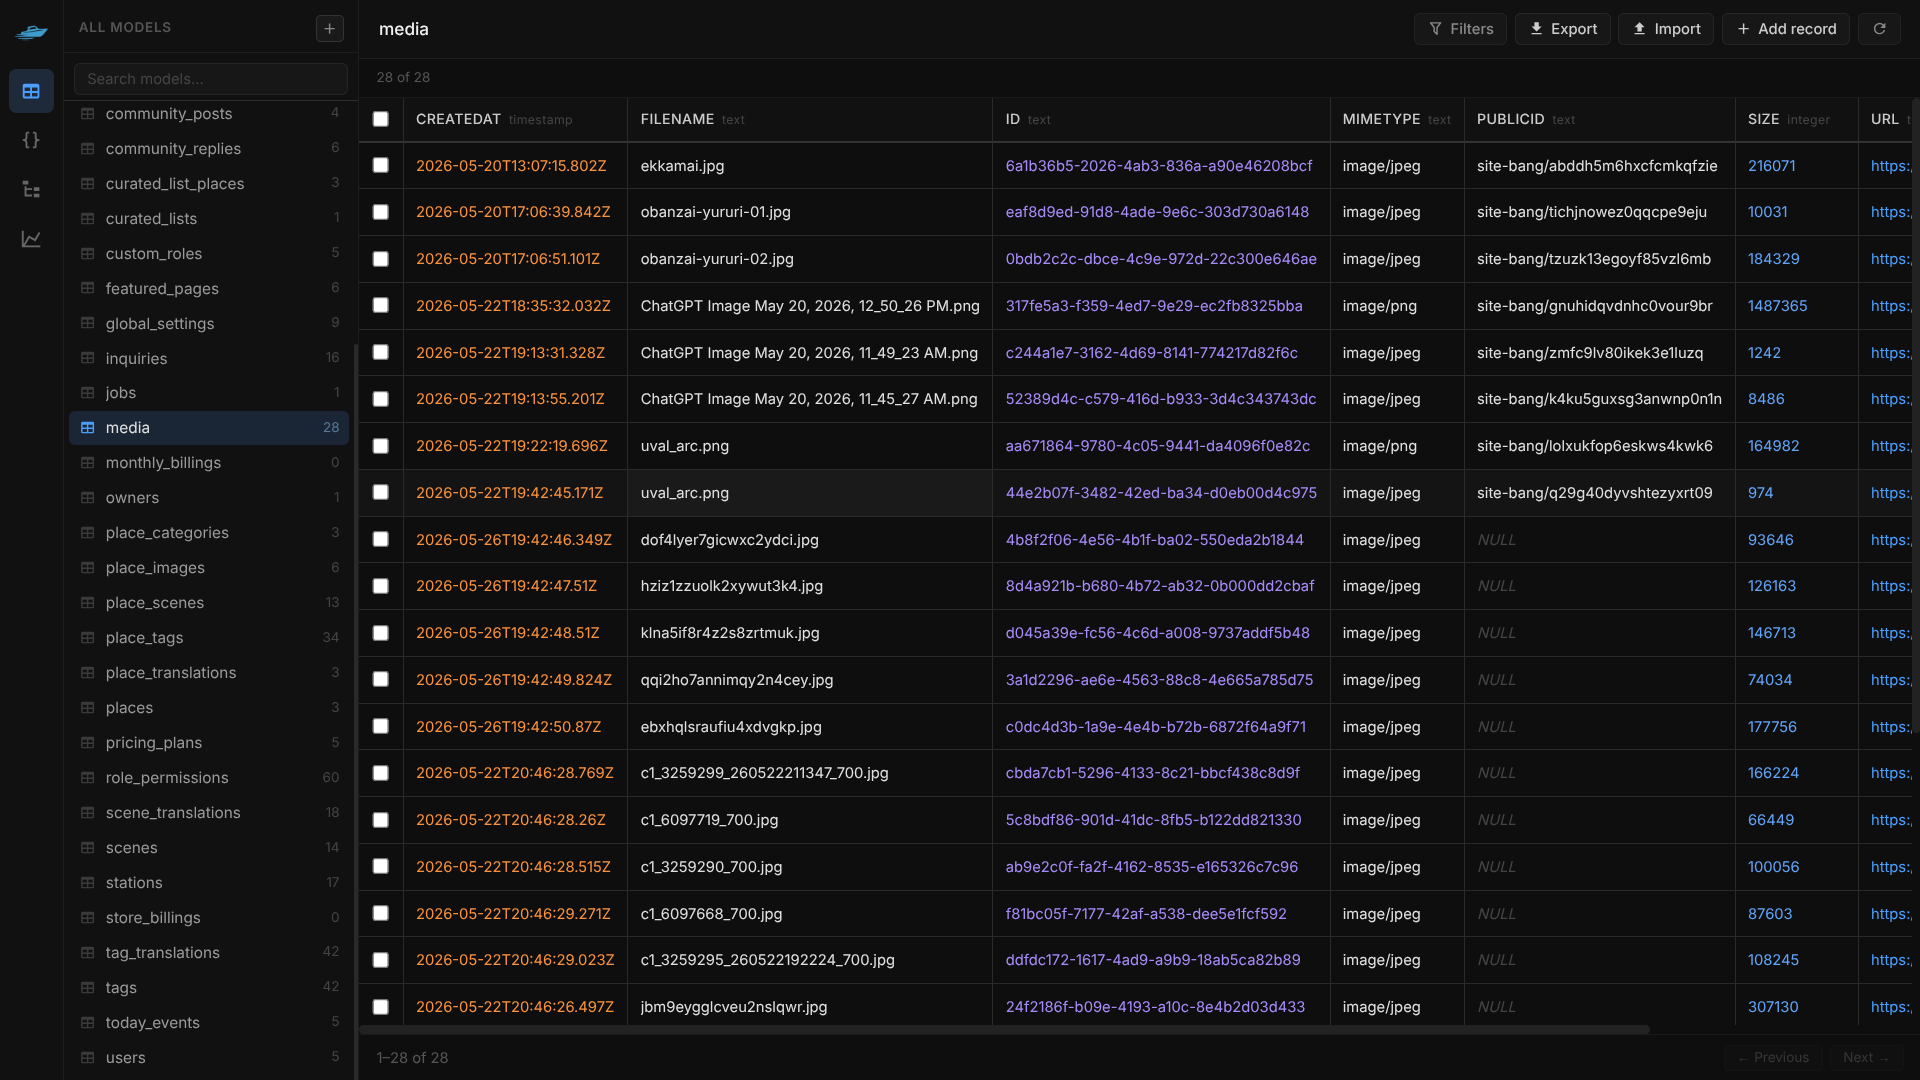Check the dof4lyer7gicwxc2ydci.jpg row checkbox

pyautogui.click(x=381, y=539)
